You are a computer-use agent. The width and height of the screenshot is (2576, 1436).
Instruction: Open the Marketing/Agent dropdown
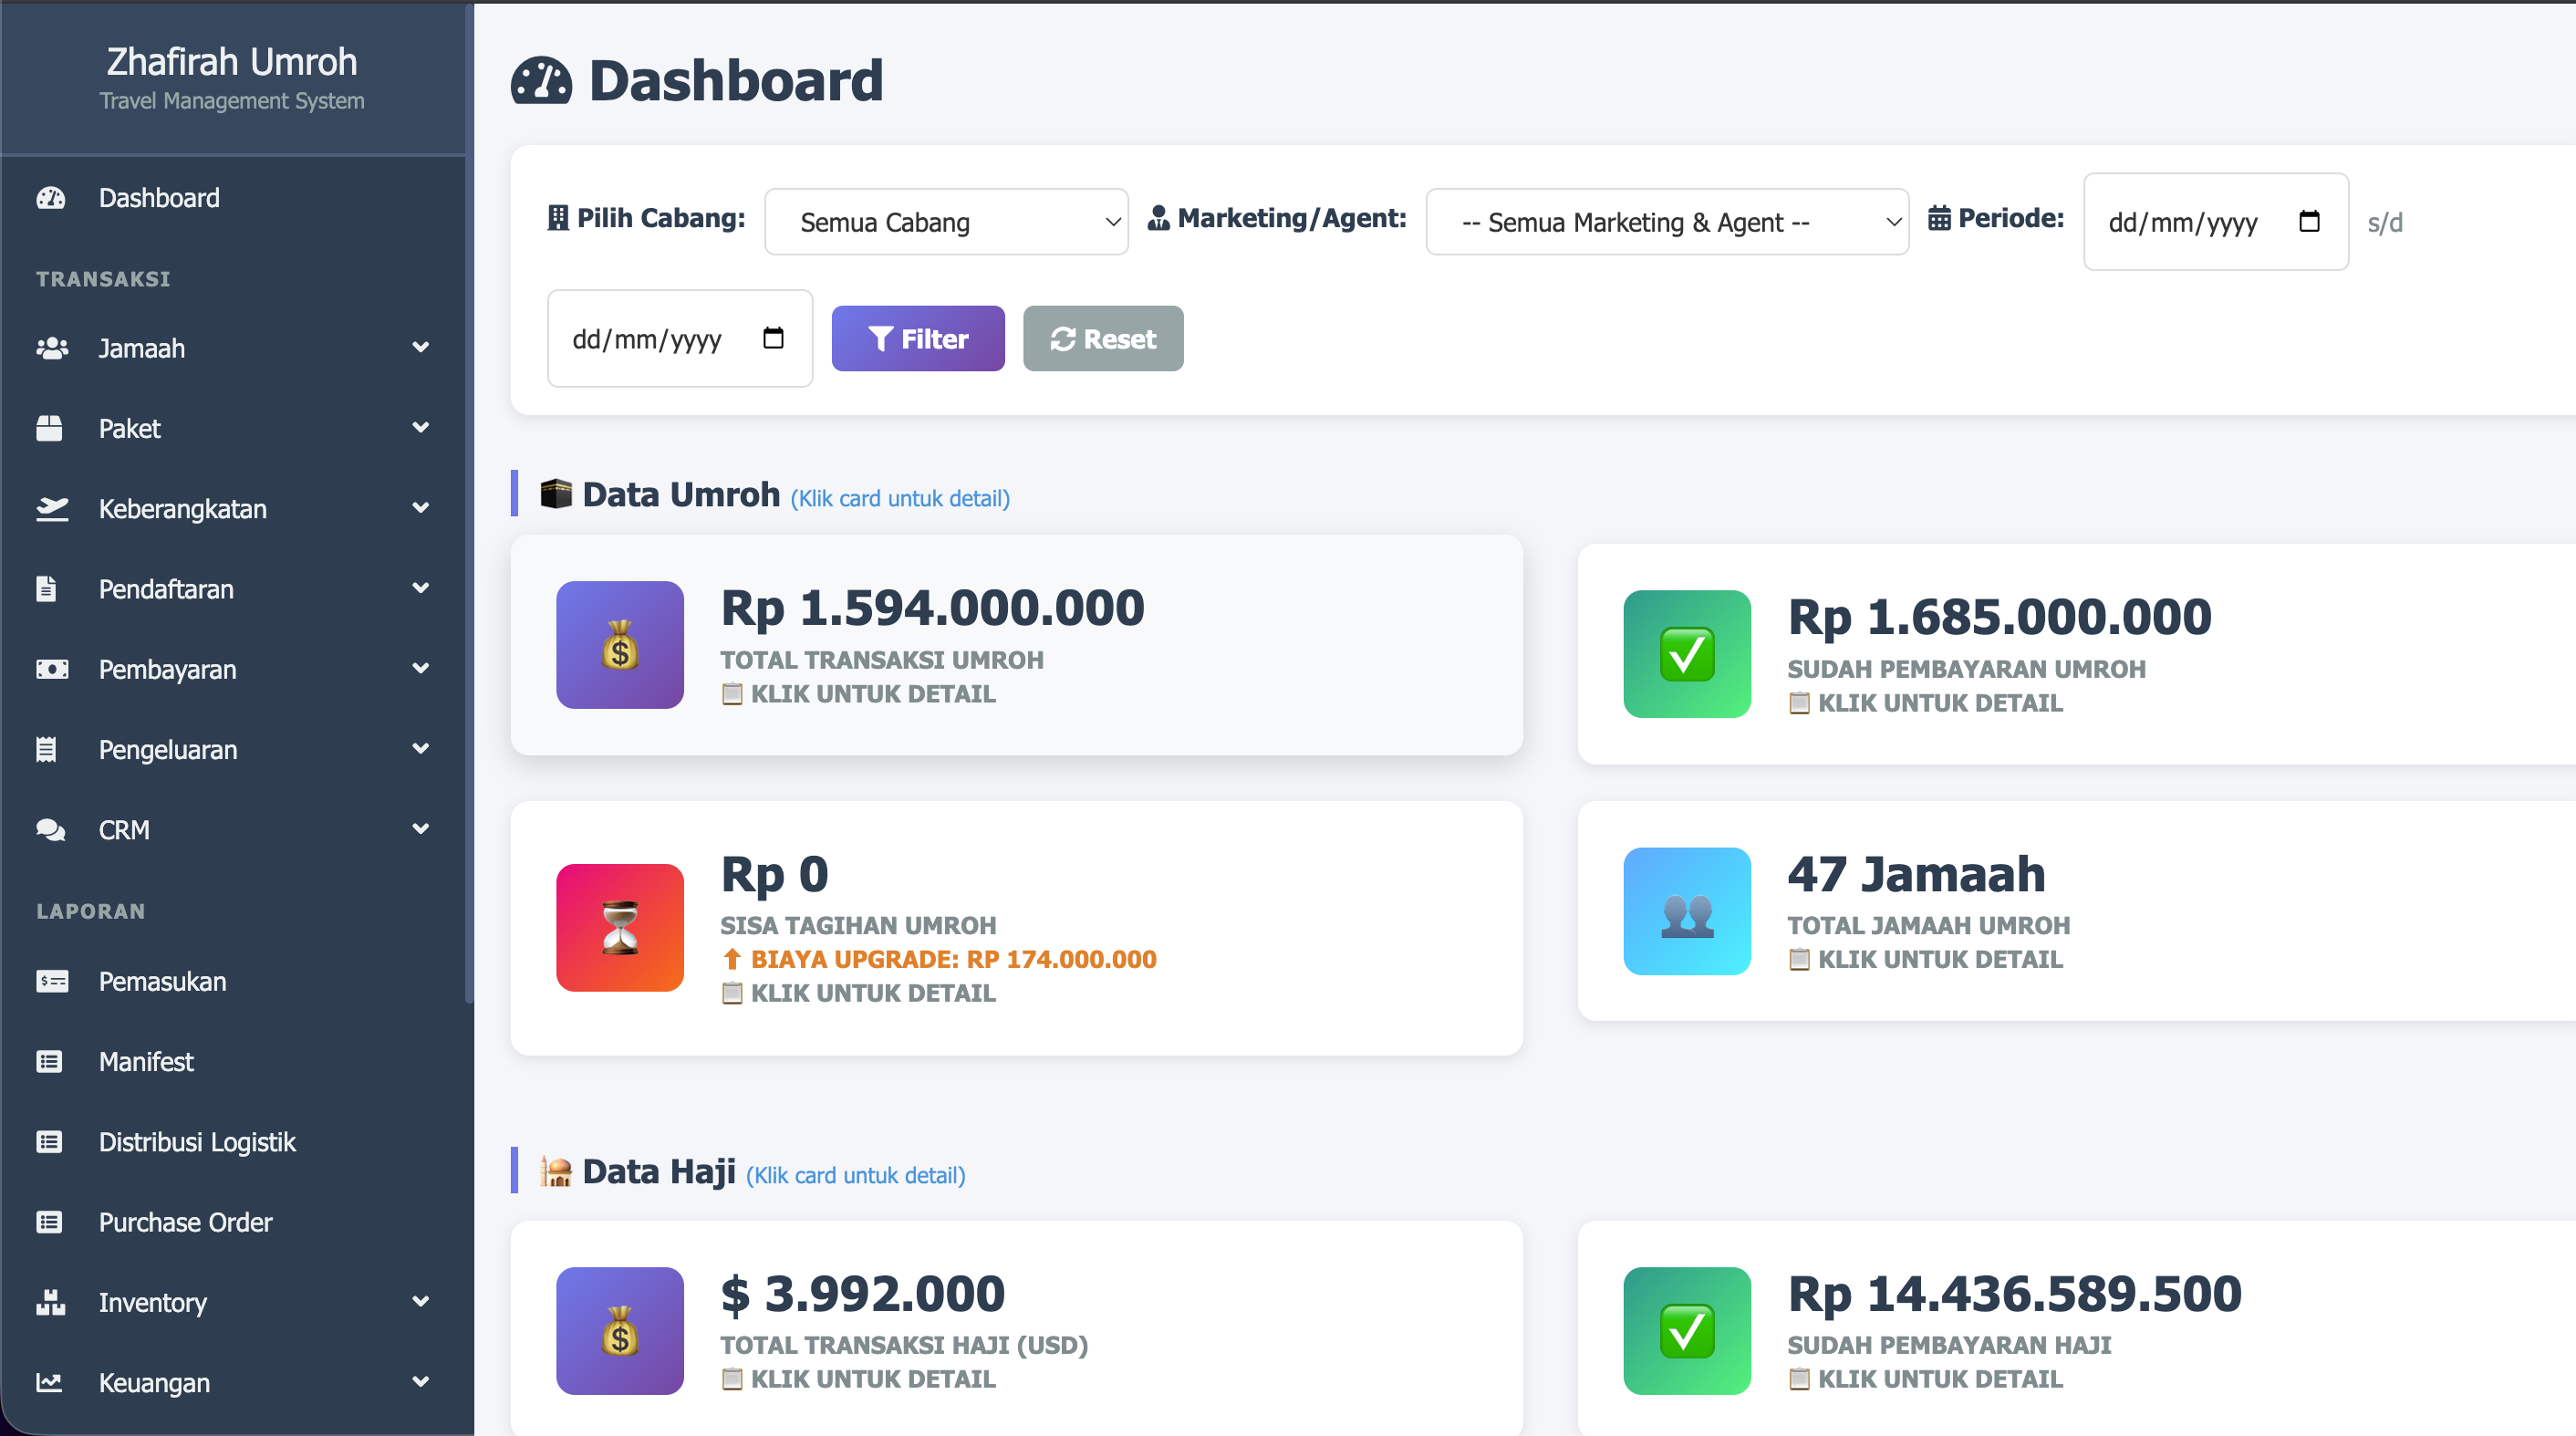coord(1667,222)
